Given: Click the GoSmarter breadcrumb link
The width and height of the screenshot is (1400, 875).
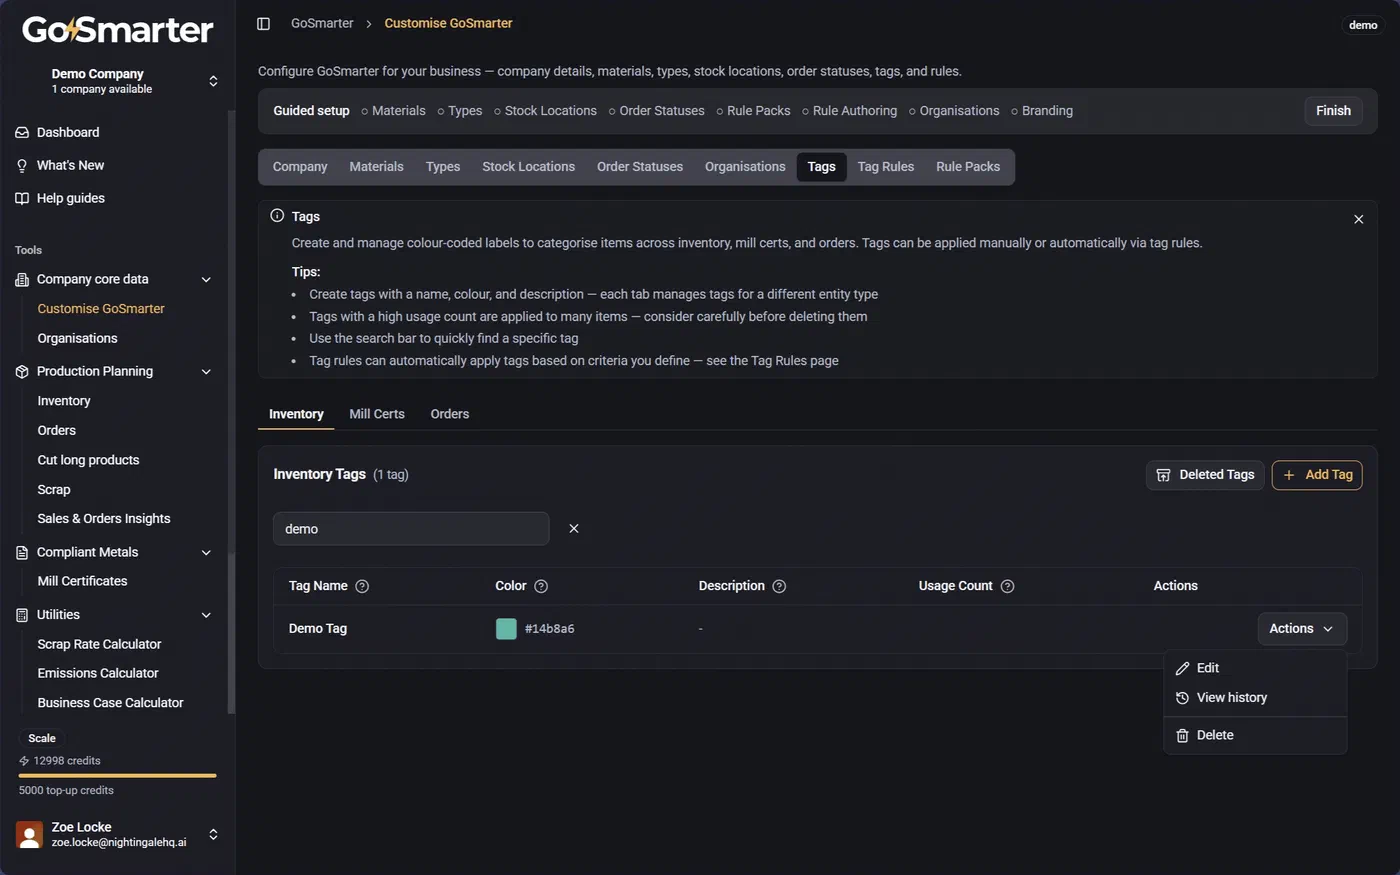Looking at the screenshot, I should (x=322, y=23).
